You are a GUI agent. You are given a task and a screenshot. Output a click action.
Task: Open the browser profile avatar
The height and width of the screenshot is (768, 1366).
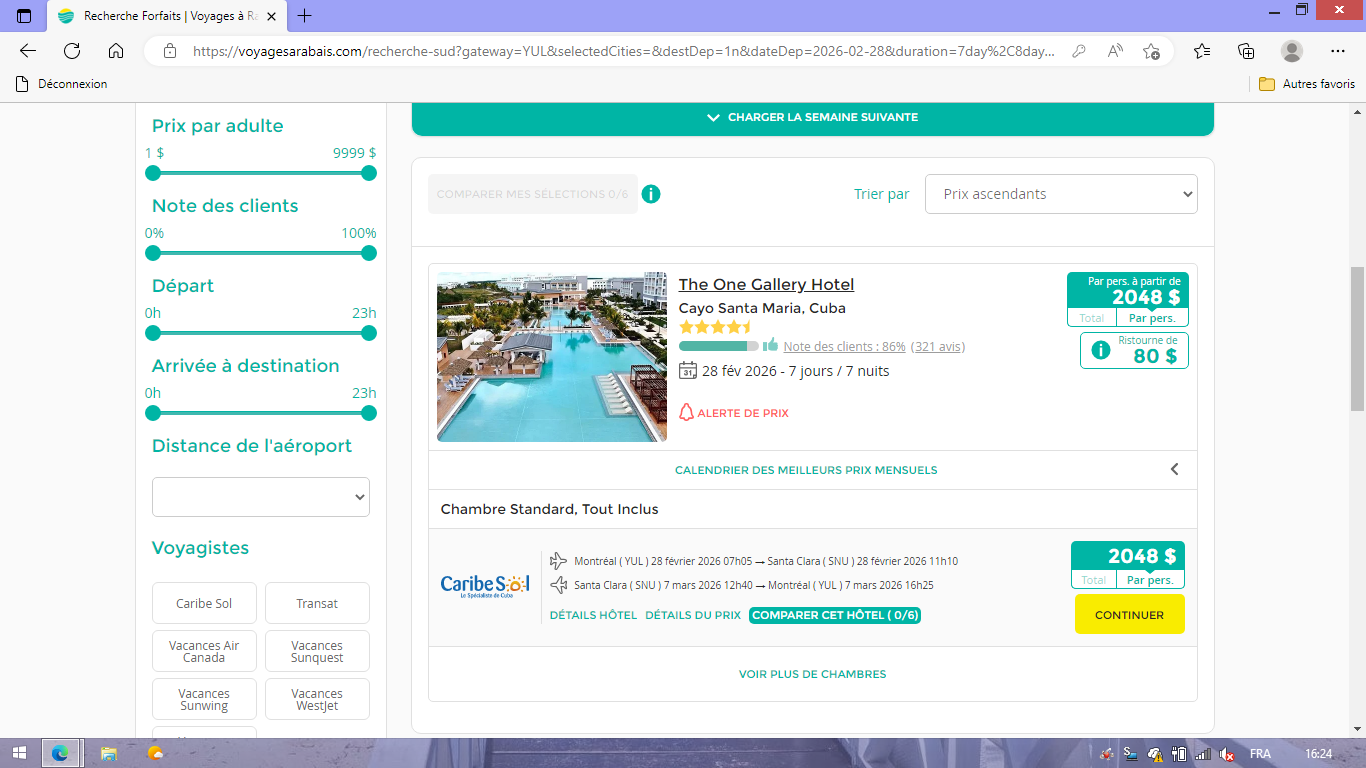point(1292,51)
